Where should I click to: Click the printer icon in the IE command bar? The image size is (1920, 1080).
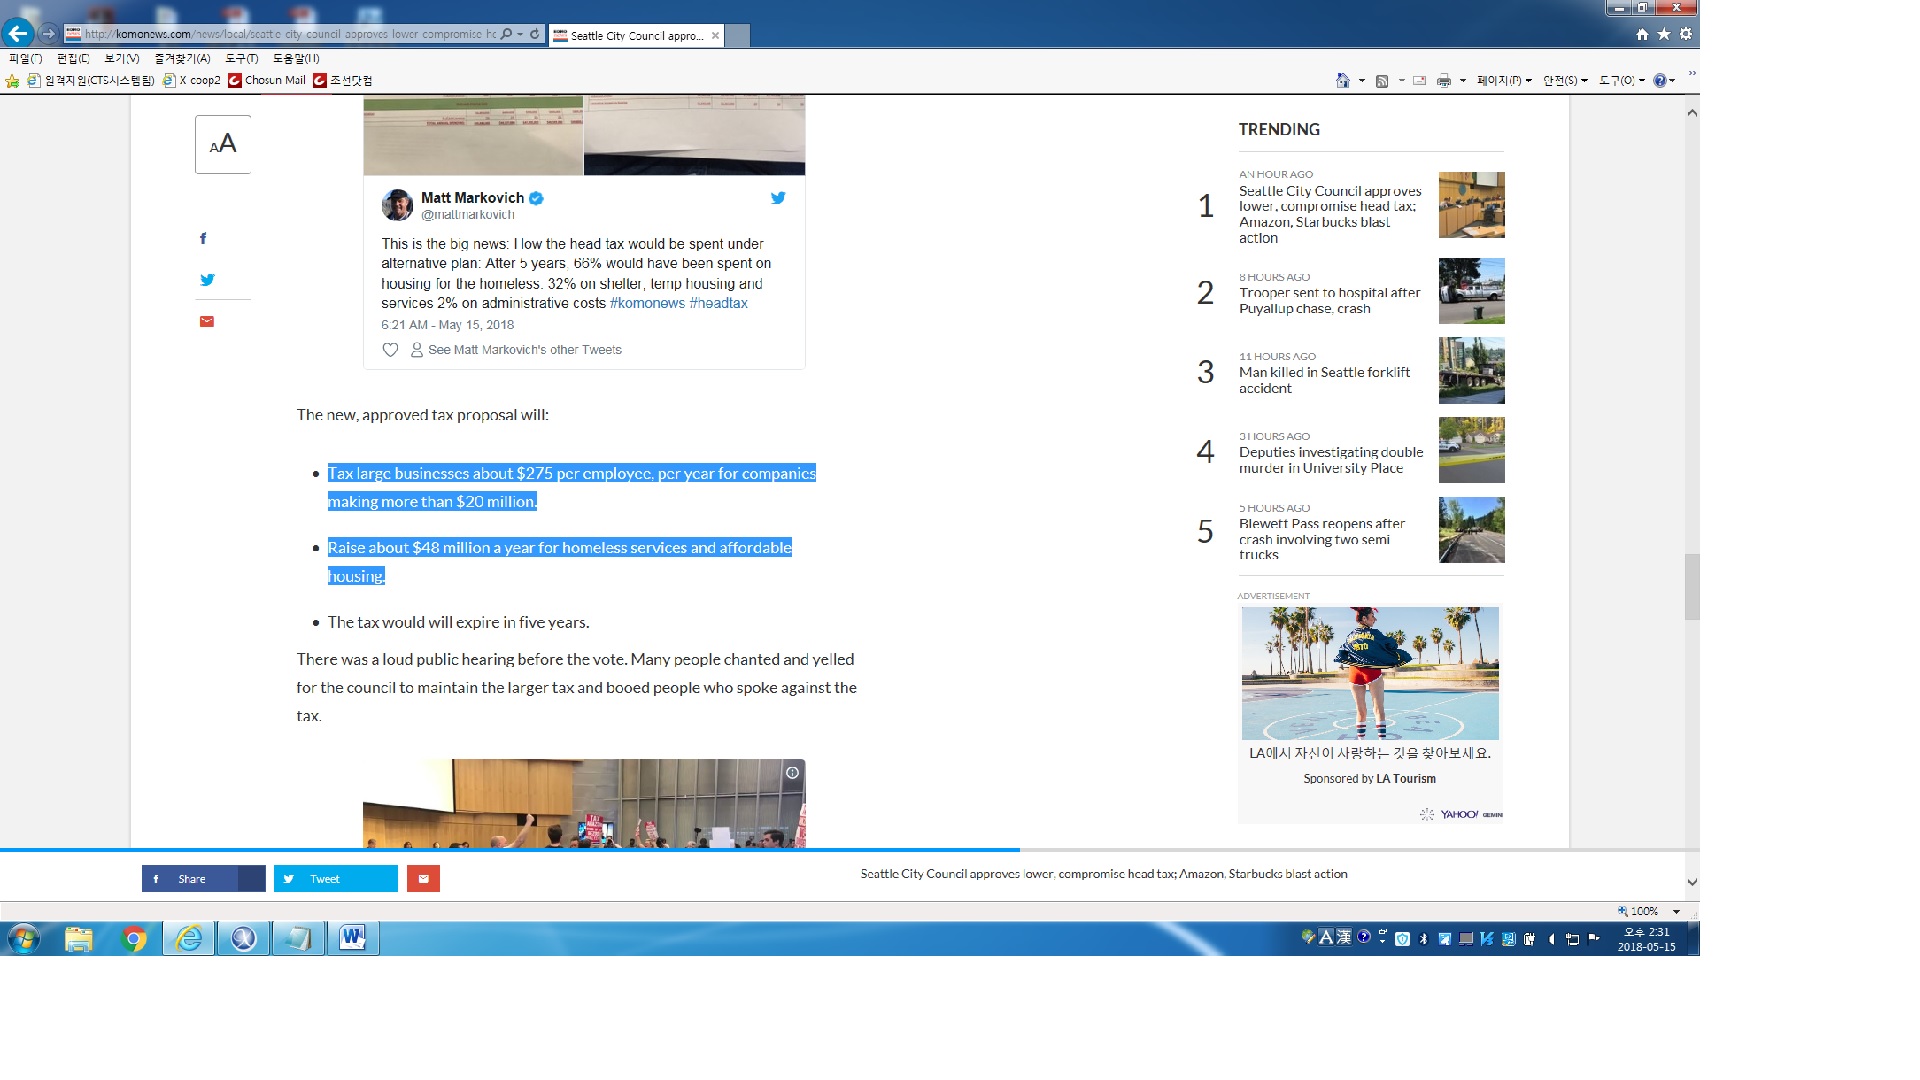(1443, 81)
